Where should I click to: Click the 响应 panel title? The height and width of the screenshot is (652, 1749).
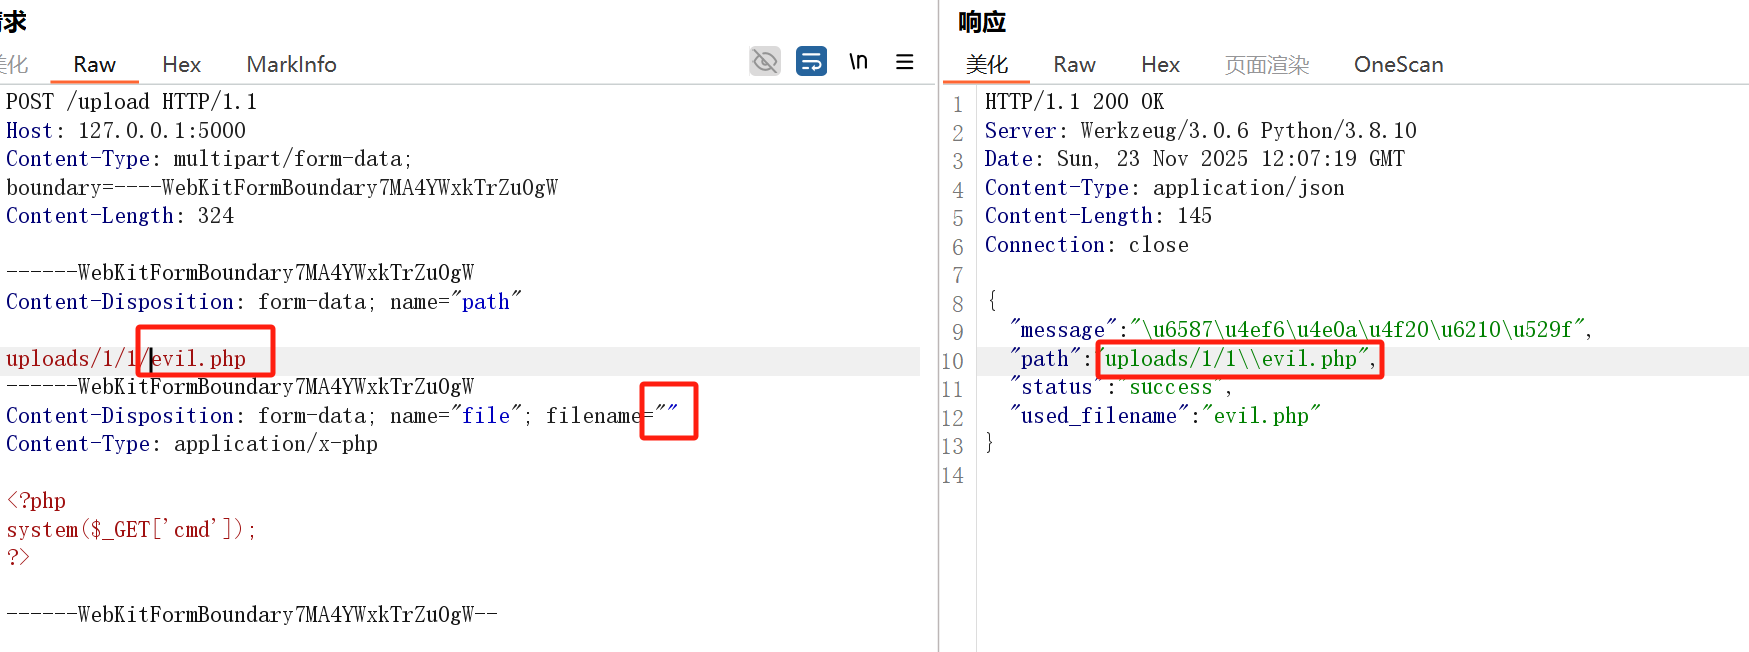(982, 22)
